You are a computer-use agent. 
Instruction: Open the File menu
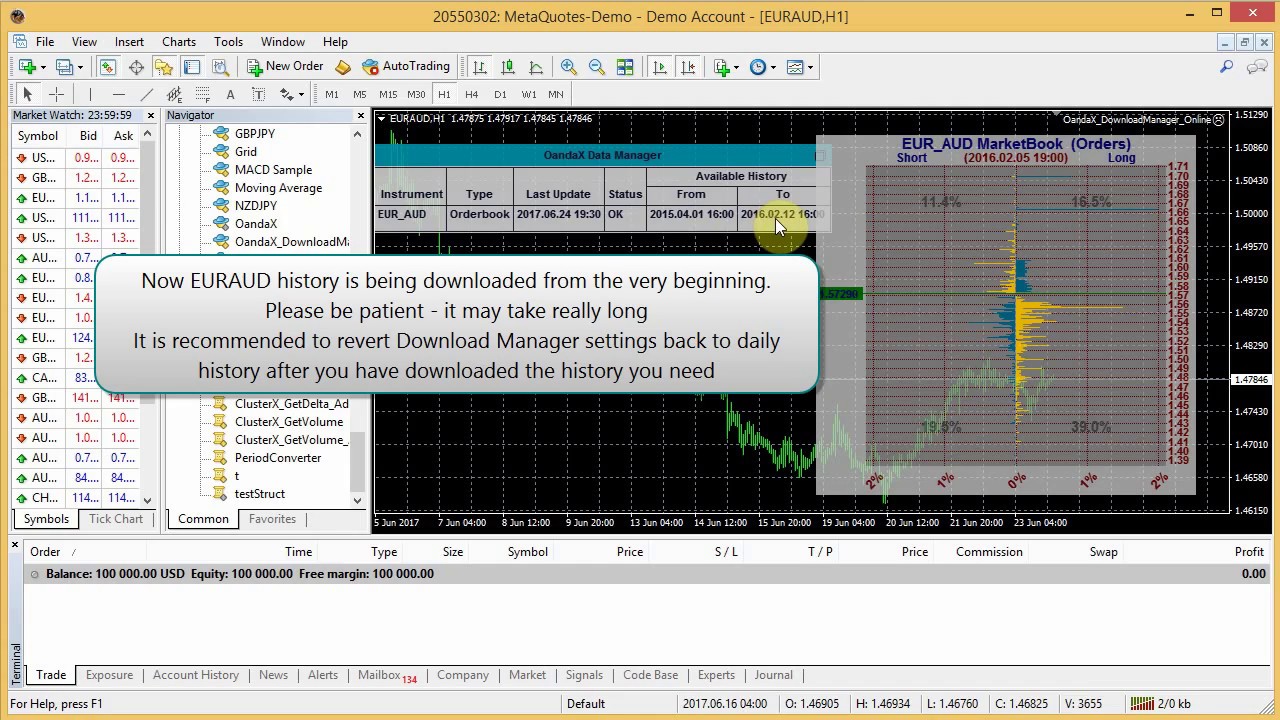(45, 42)
